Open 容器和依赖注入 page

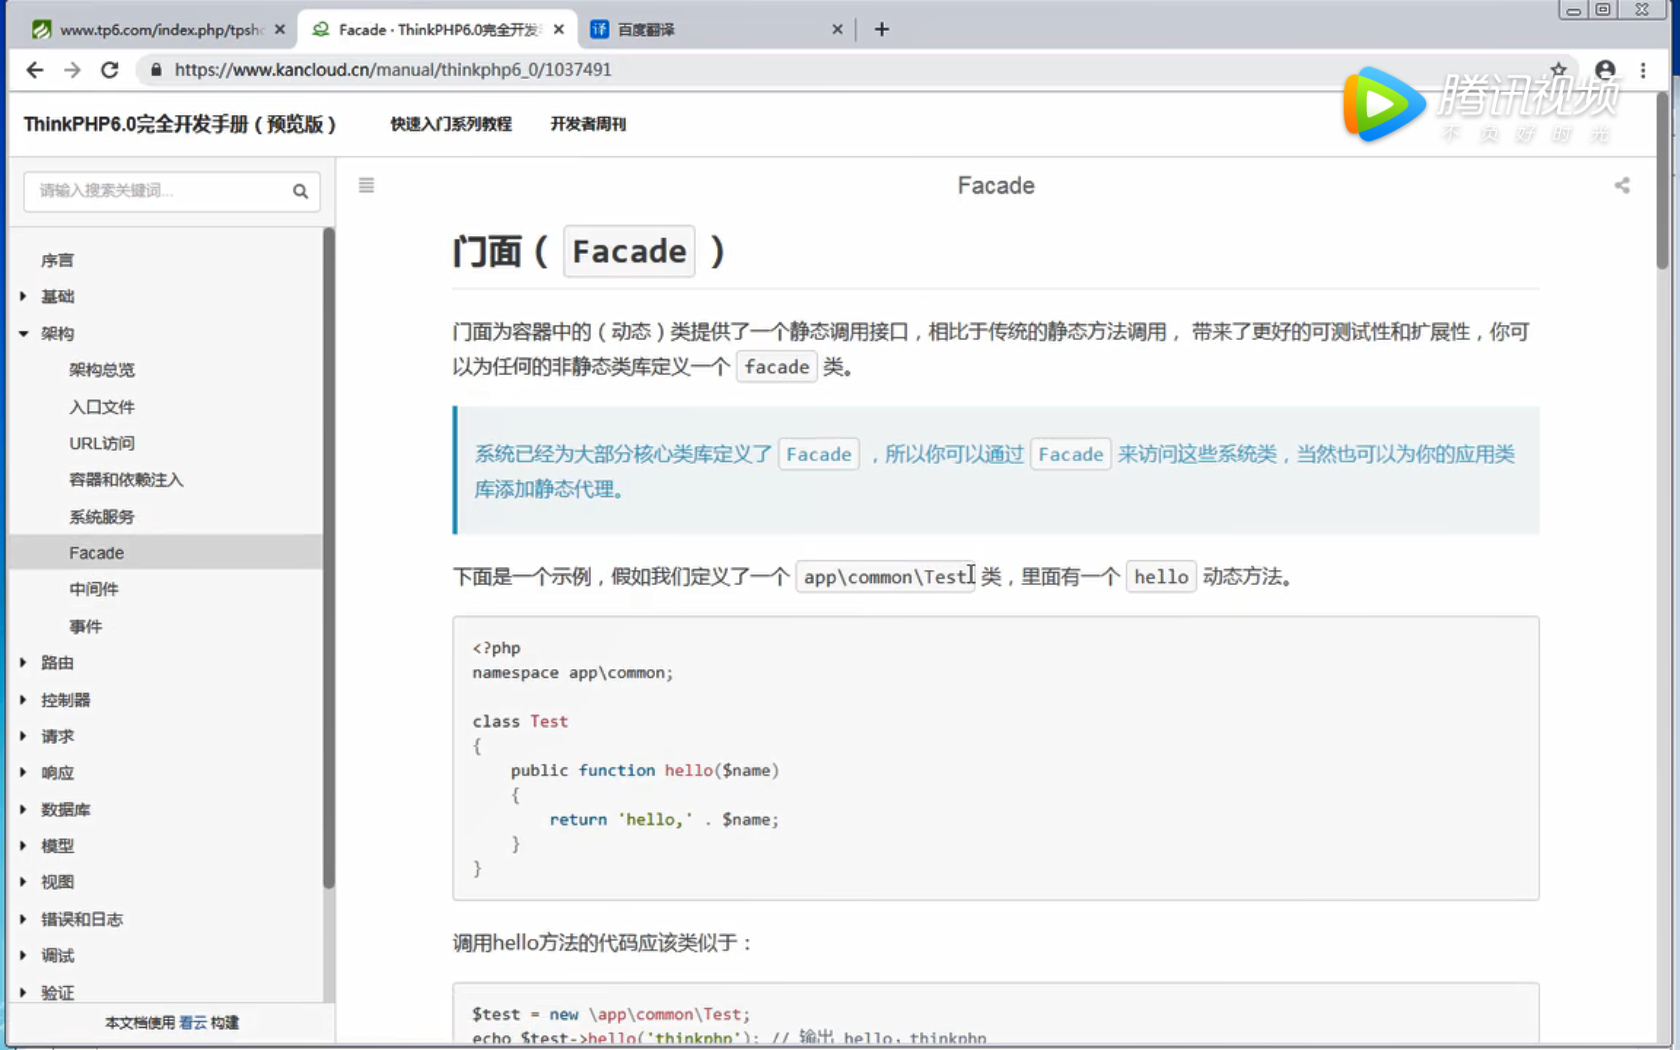[126, 480]
